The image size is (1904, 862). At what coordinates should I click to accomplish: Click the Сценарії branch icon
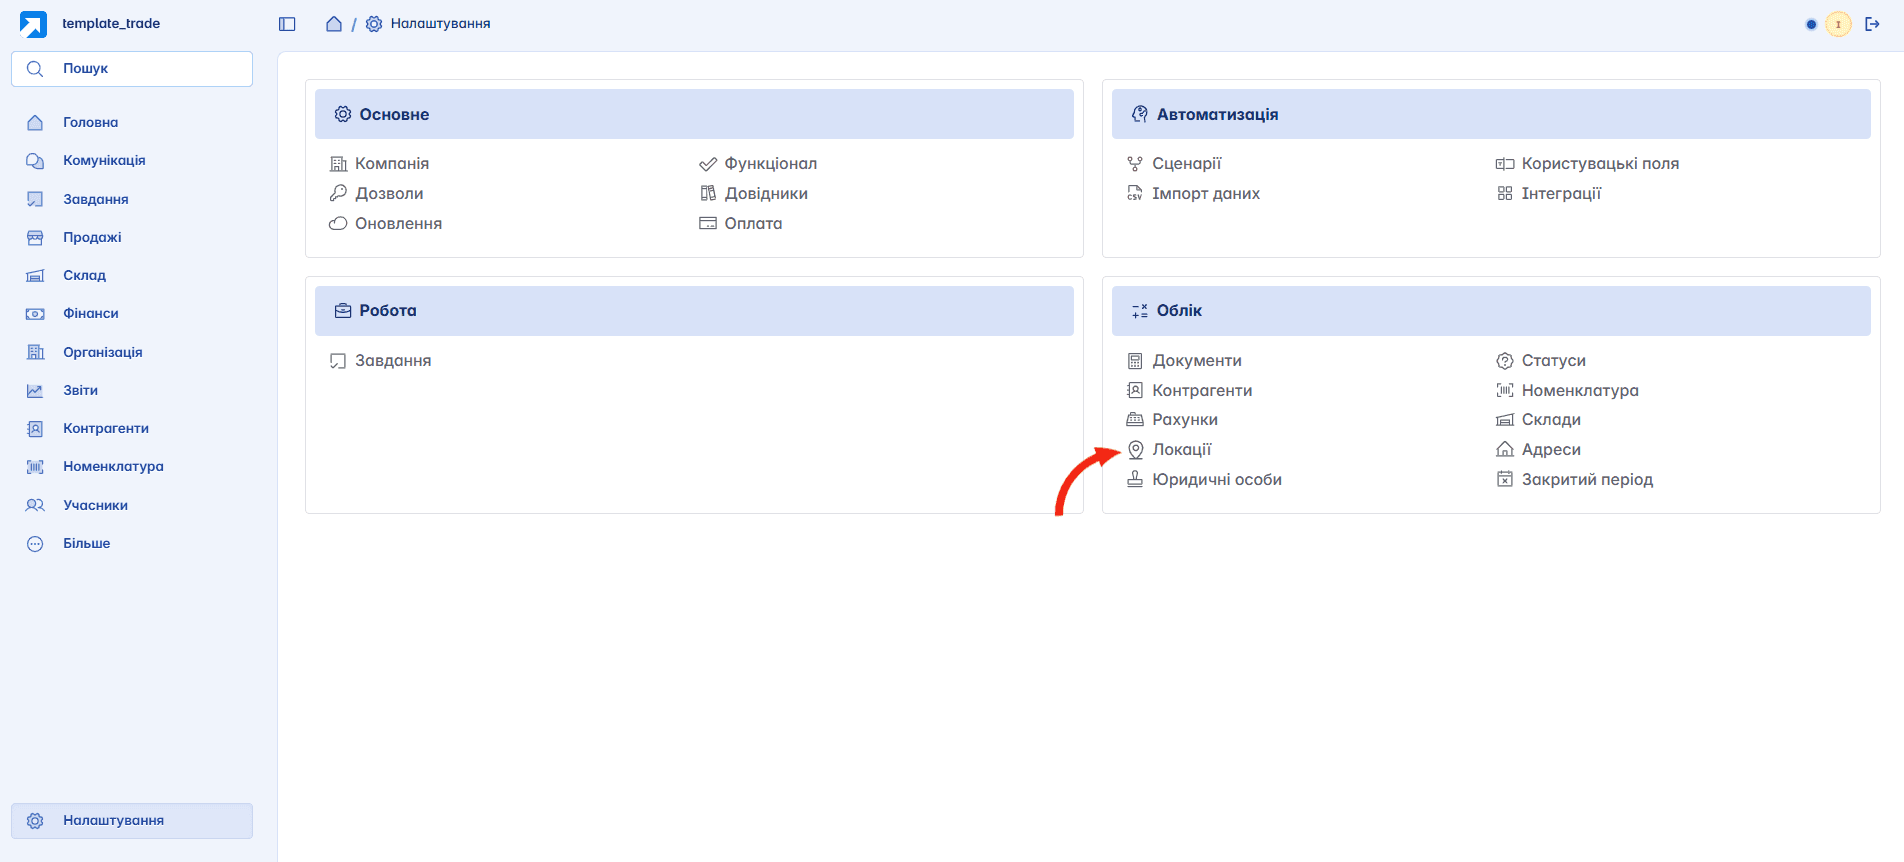1135,164
